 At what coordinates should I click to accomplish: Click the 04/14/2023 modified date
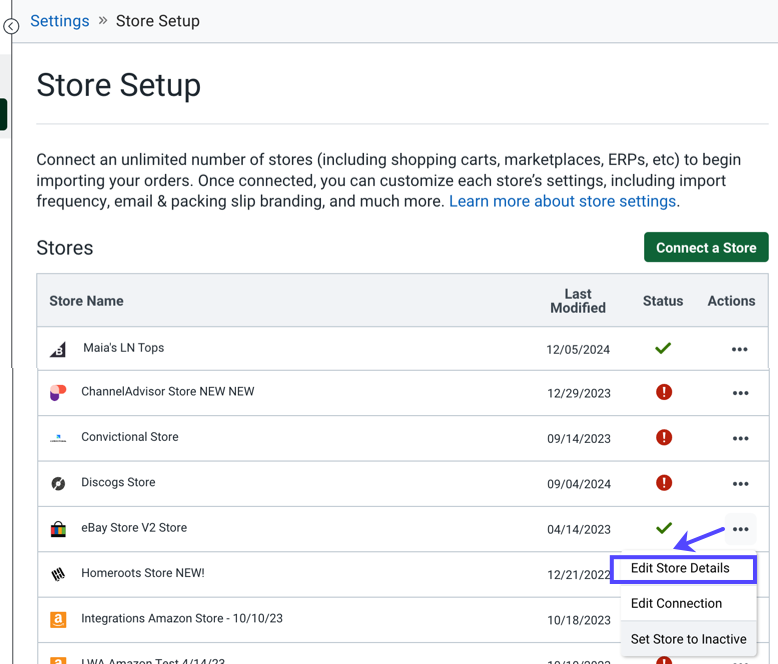click(579, 530)
